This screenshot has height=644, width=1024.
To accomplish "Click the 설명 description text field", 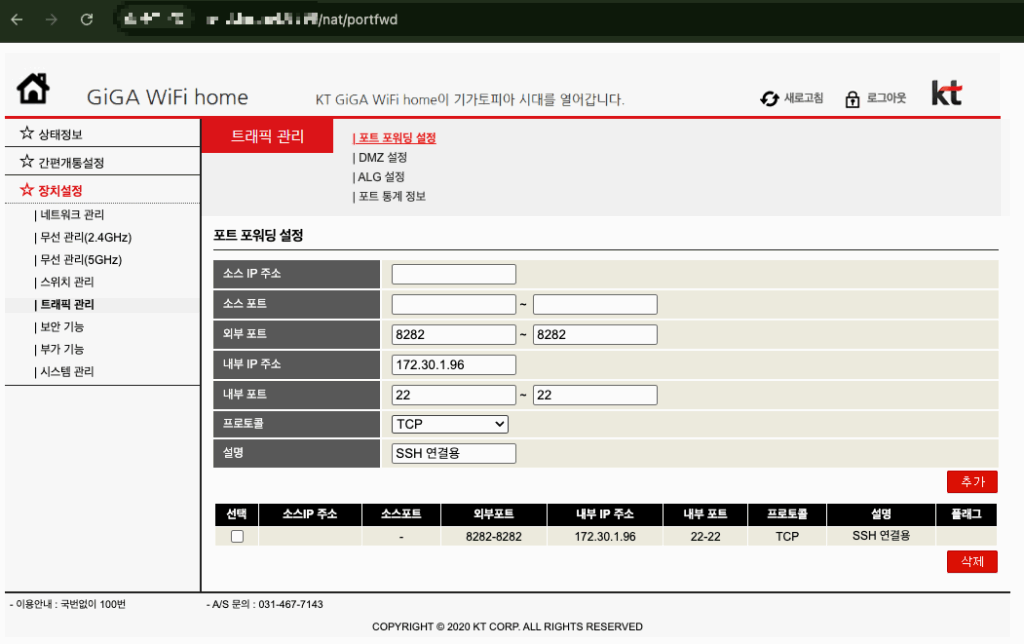I will [454, 453].
